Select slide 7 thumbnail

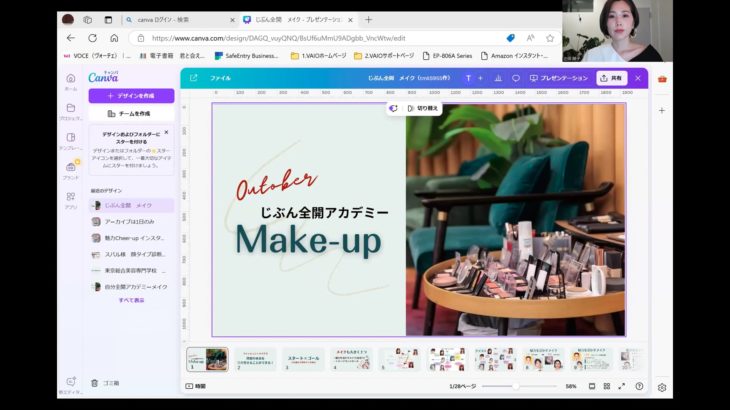(x=495, y=359)
